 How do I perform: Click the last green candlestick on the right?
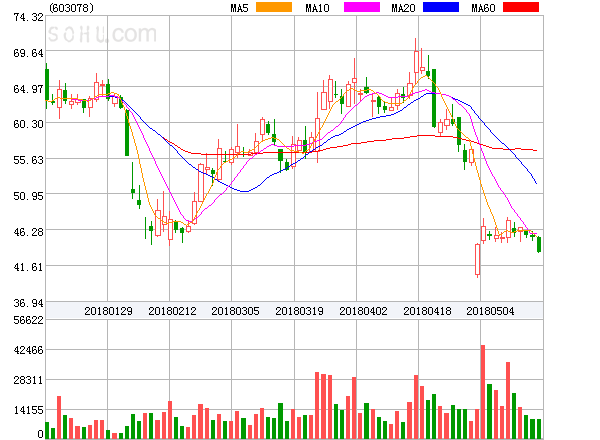coord(539,244)
